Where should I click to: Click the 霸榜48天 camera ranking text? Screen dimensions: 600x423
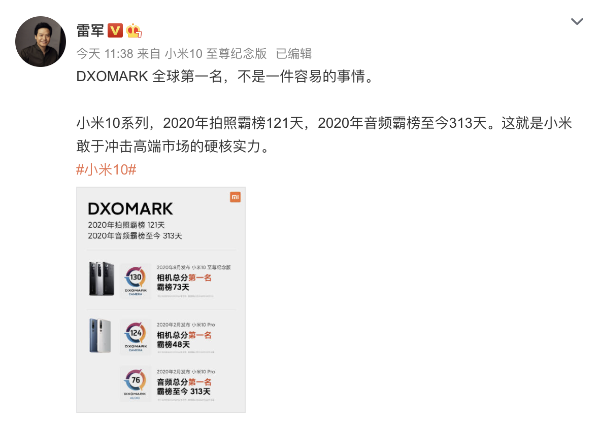pyautogui.click(x=173, y=345)
